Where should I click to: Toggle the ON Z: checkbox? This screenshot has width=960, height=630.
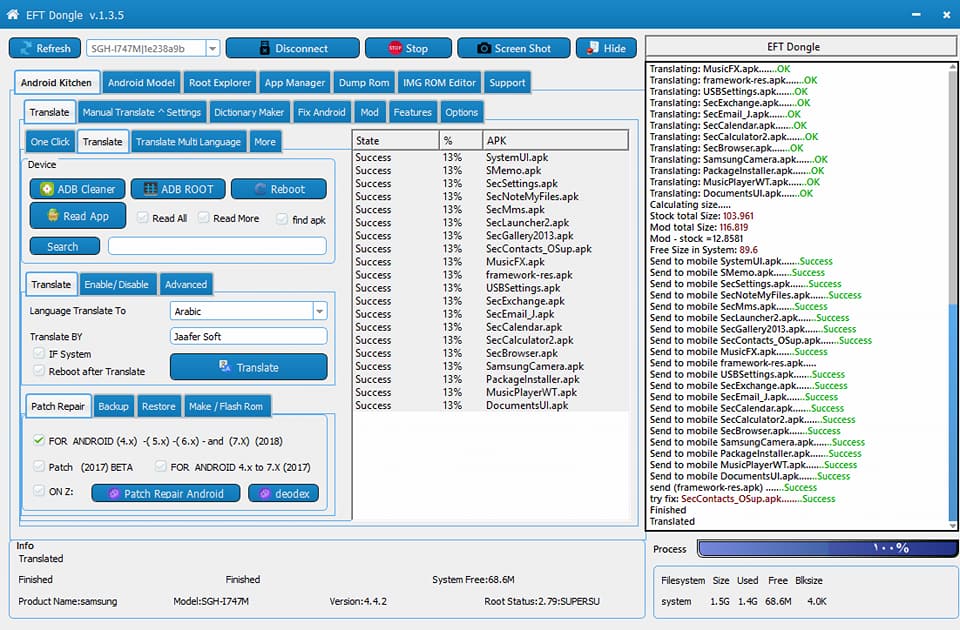pyautogui.click(x=39, y=490)
